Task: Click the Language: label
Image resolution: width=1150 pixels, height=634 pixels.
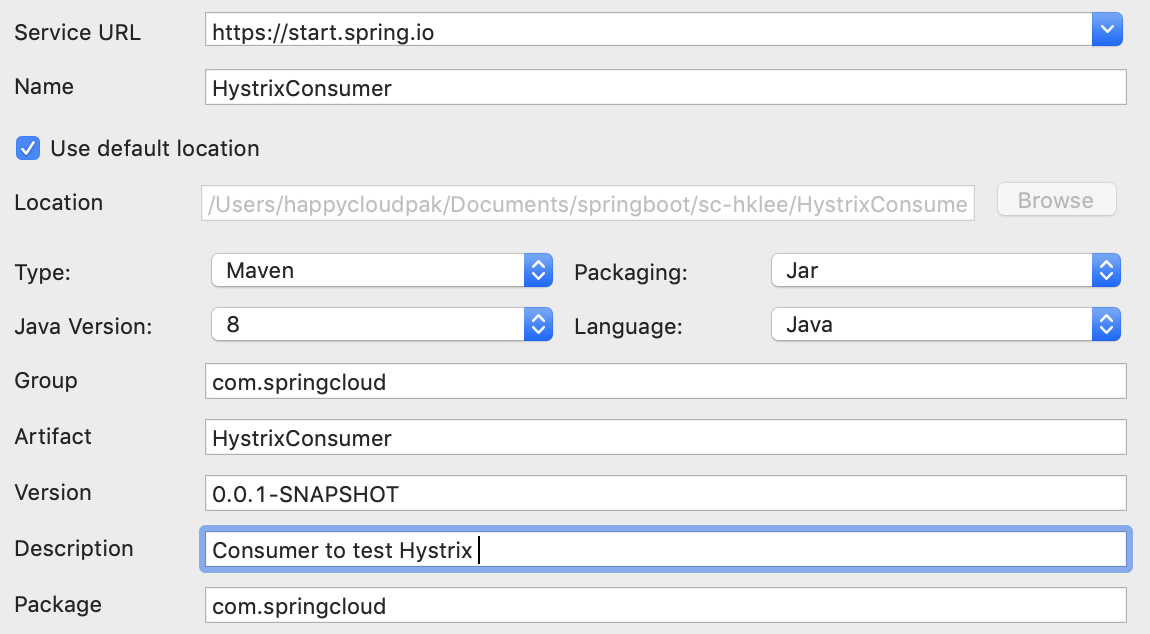Action: point(629,327)
